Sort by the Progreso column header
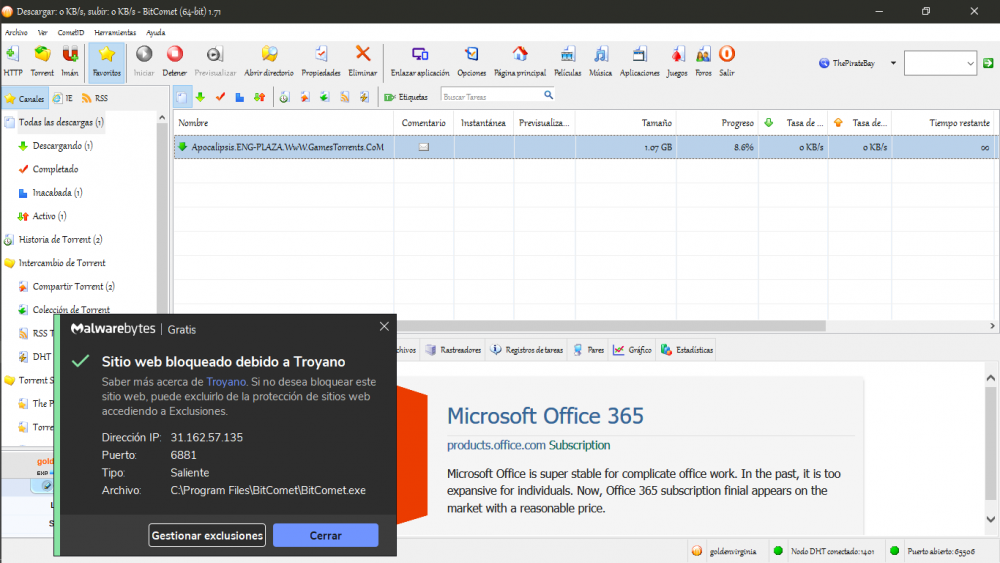Screen dimensions: 1000x563 tap(717, 122)
